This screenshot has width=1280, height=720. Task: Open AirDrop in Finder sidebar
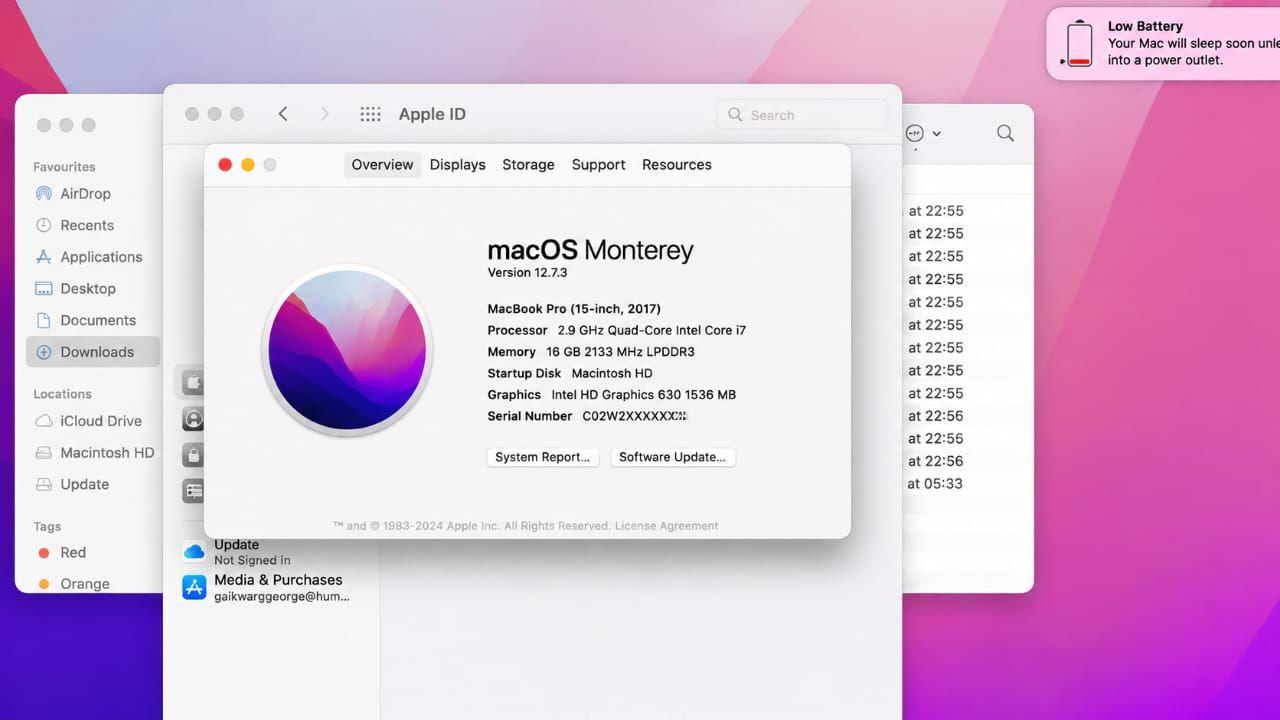85,194
